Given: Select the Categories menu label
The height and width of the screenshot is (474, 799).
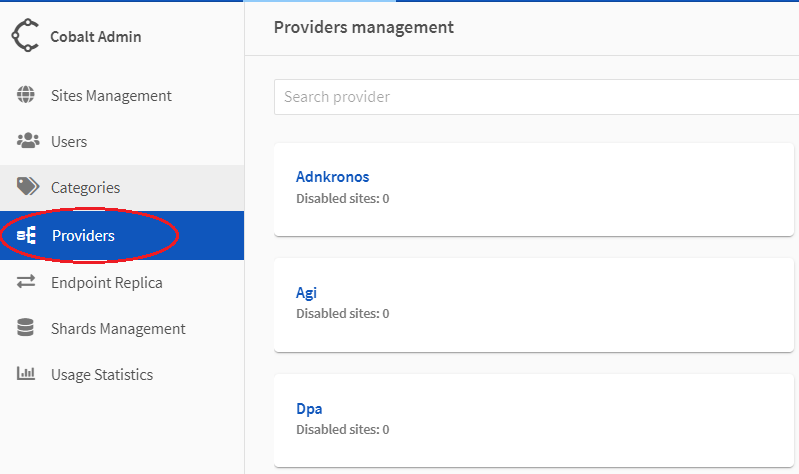Looking at the screenshot, I should click(85, 188).
